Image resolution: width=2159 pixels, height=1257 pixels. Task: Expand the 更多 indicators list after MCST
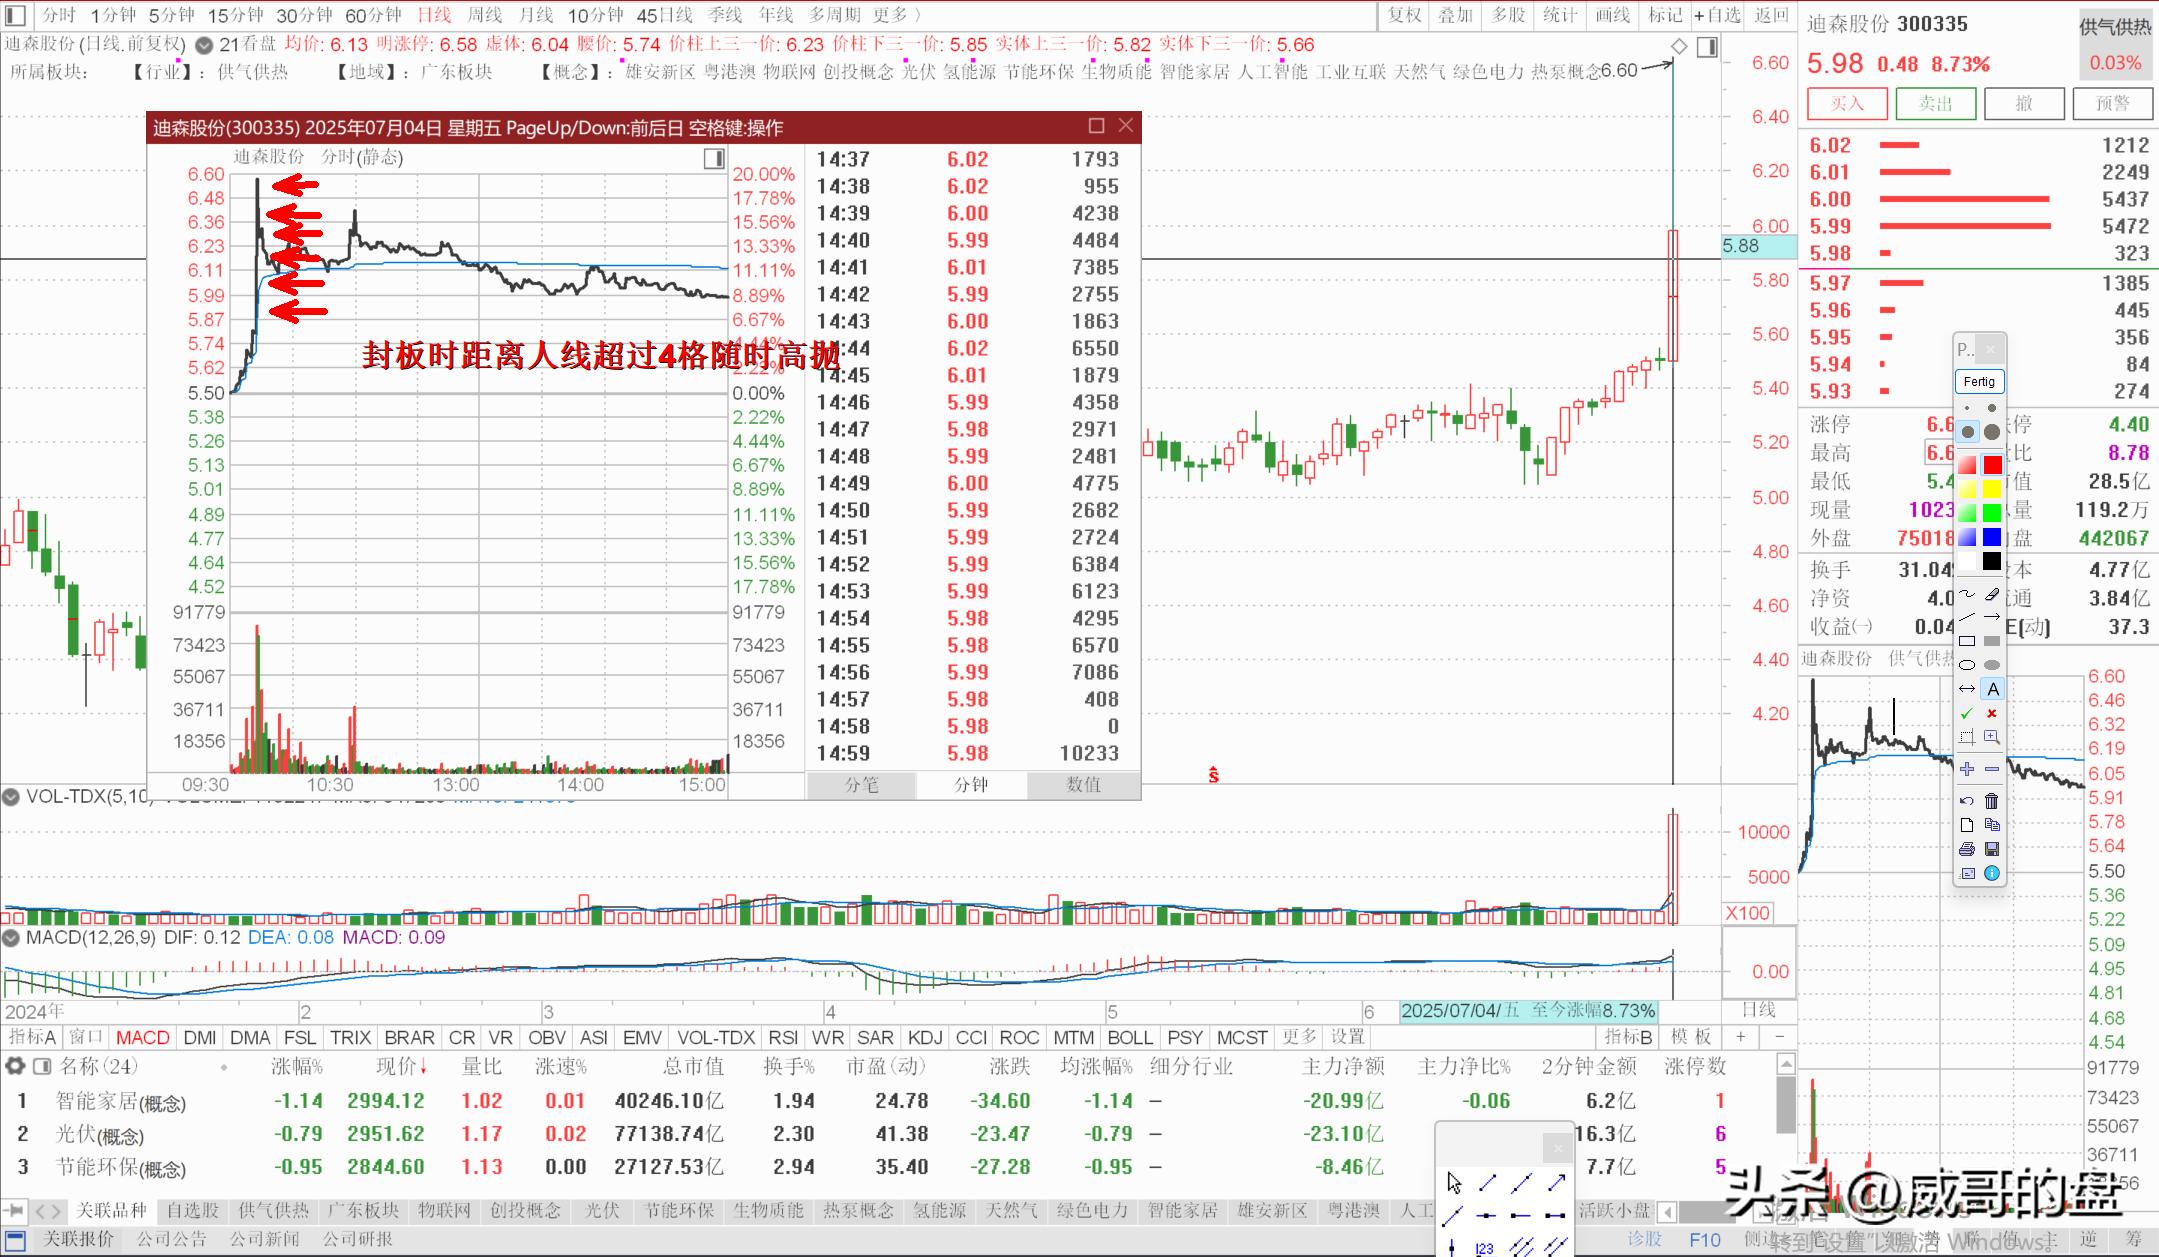coord(1299,1037)
